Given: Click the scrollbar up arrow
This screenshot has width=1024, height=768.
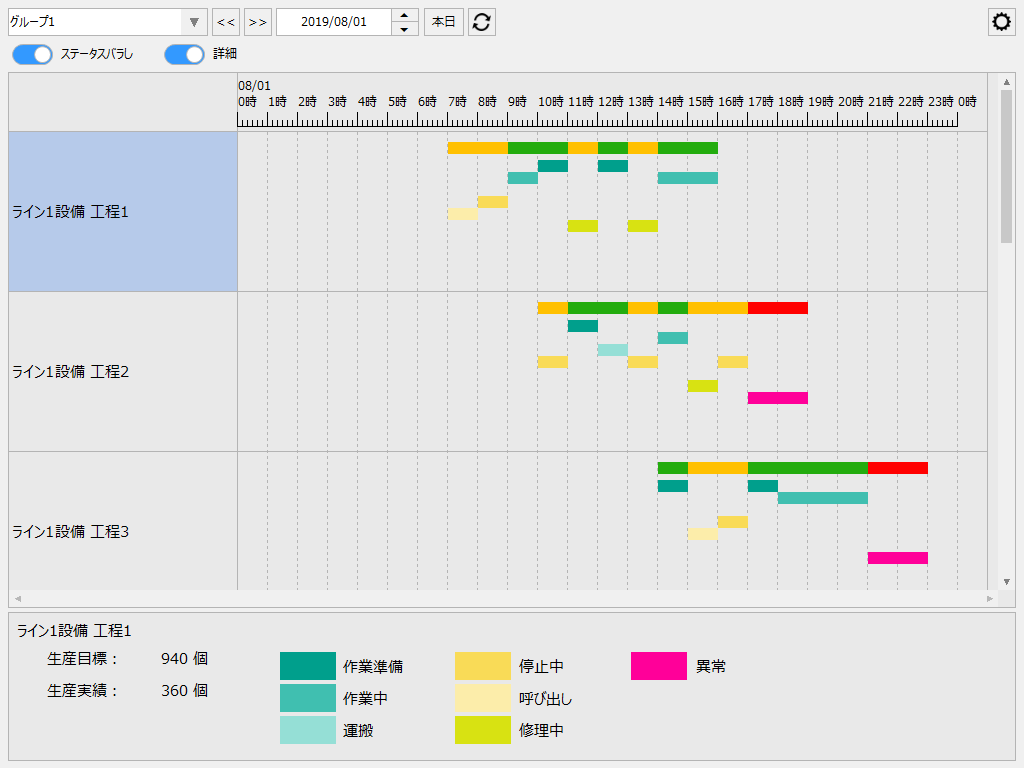Looking at the screenshot, I should 1006,80.
